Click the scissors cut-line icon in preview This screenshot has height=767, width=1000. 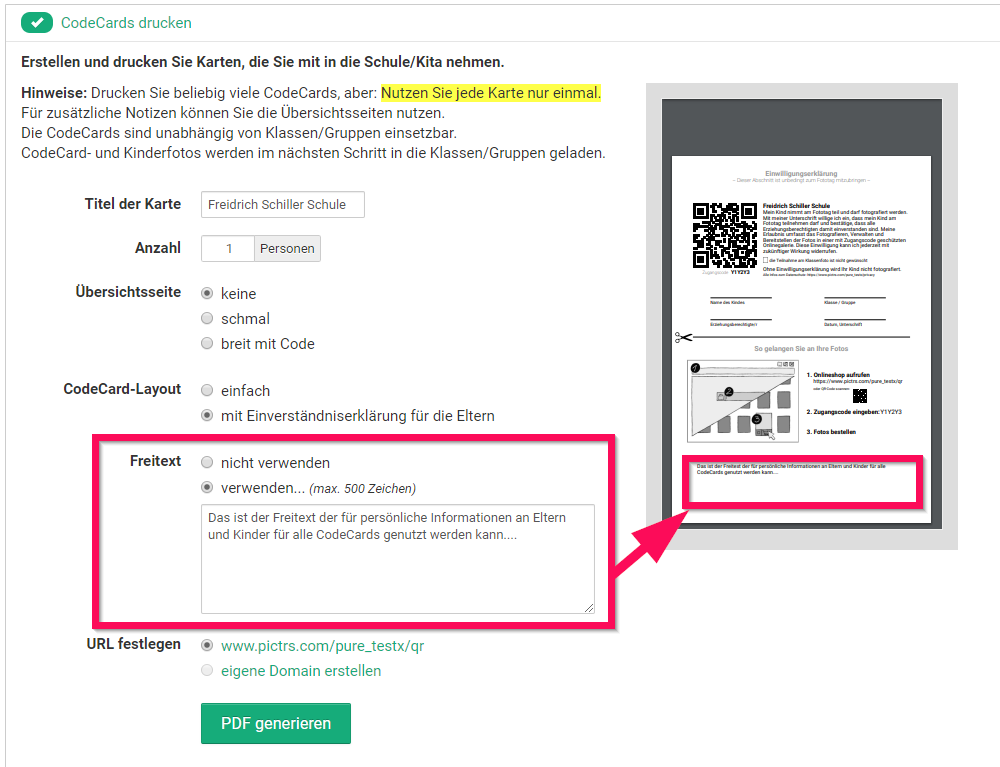click(x=683, y=338)
